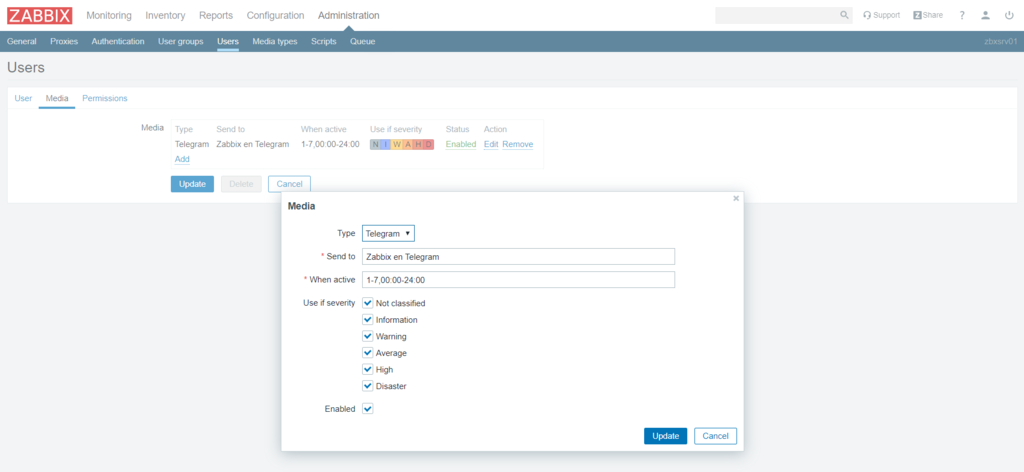Open the Configuration menu
Image resolution: width=1024 pixels, height=472 pixels.
pos(275,15)
